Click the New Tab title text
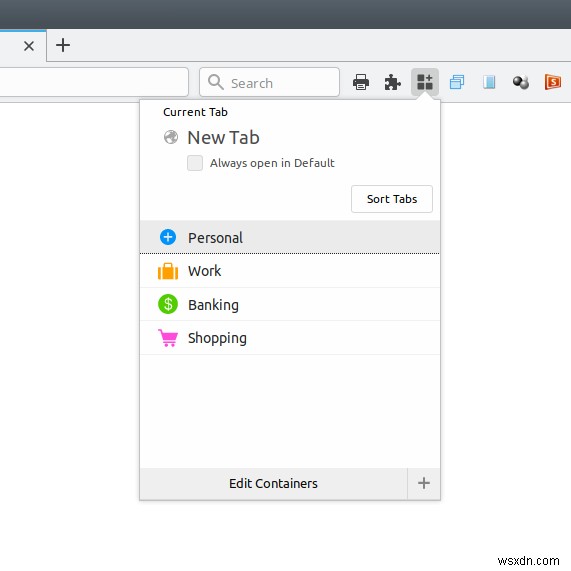 point(223,138)
